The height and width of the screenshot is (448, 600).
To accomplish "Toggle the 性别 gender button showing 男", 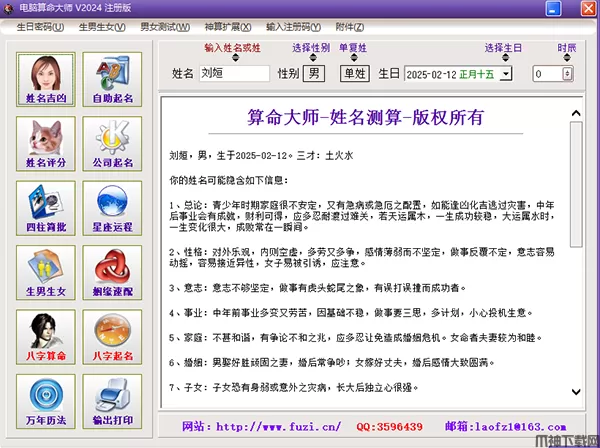I will [314, 73].
